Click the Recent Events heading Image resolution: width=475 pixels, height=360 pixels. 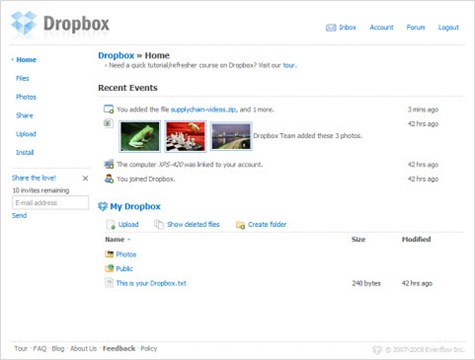coord(128,88)
